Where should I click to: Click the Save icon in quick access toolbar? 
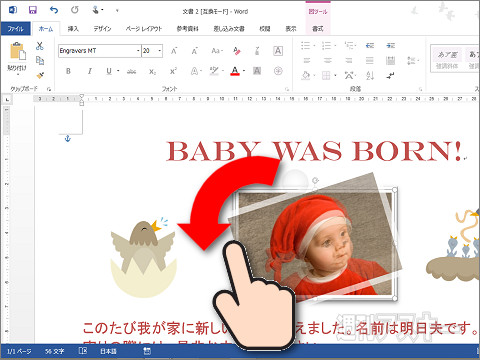click(33, 10)
